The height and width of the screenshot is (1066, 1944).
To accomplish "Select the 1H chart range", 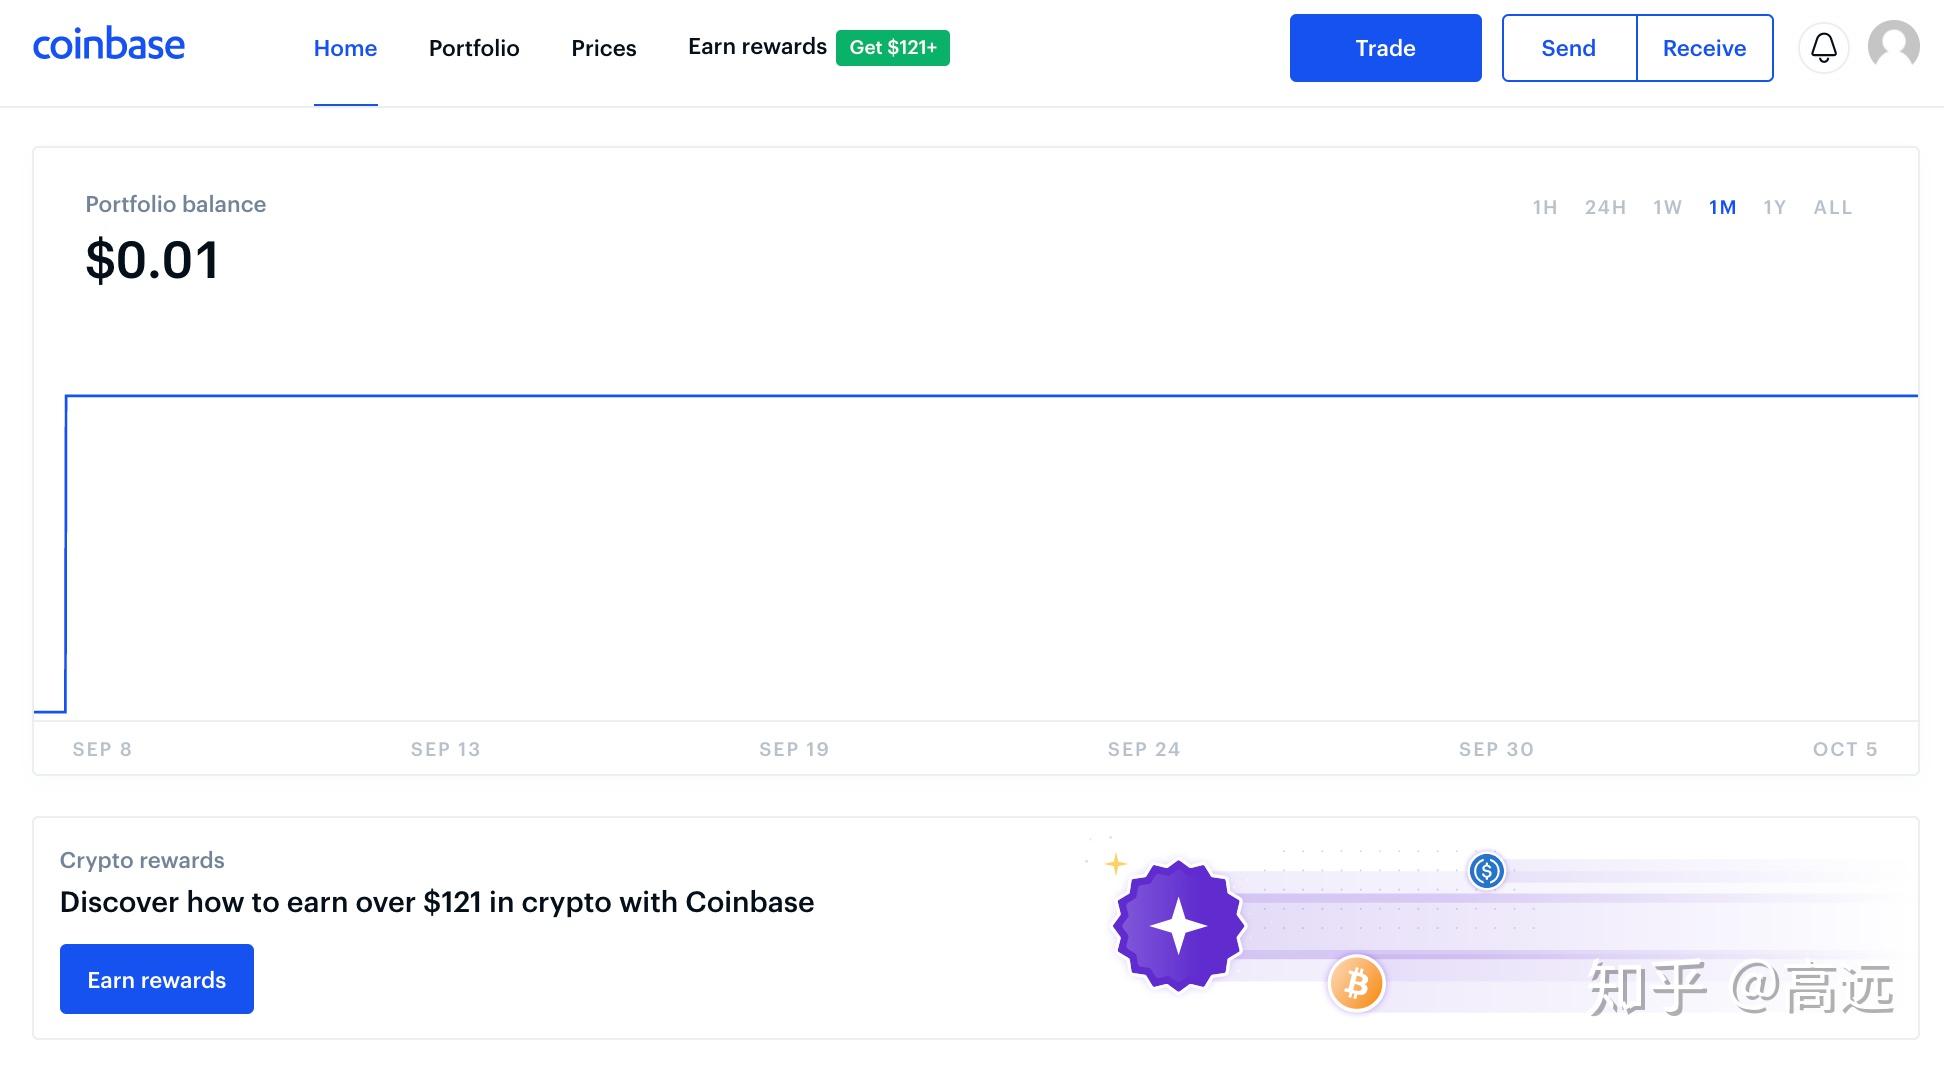I will pyautogui.click(x=1545, y=208).
